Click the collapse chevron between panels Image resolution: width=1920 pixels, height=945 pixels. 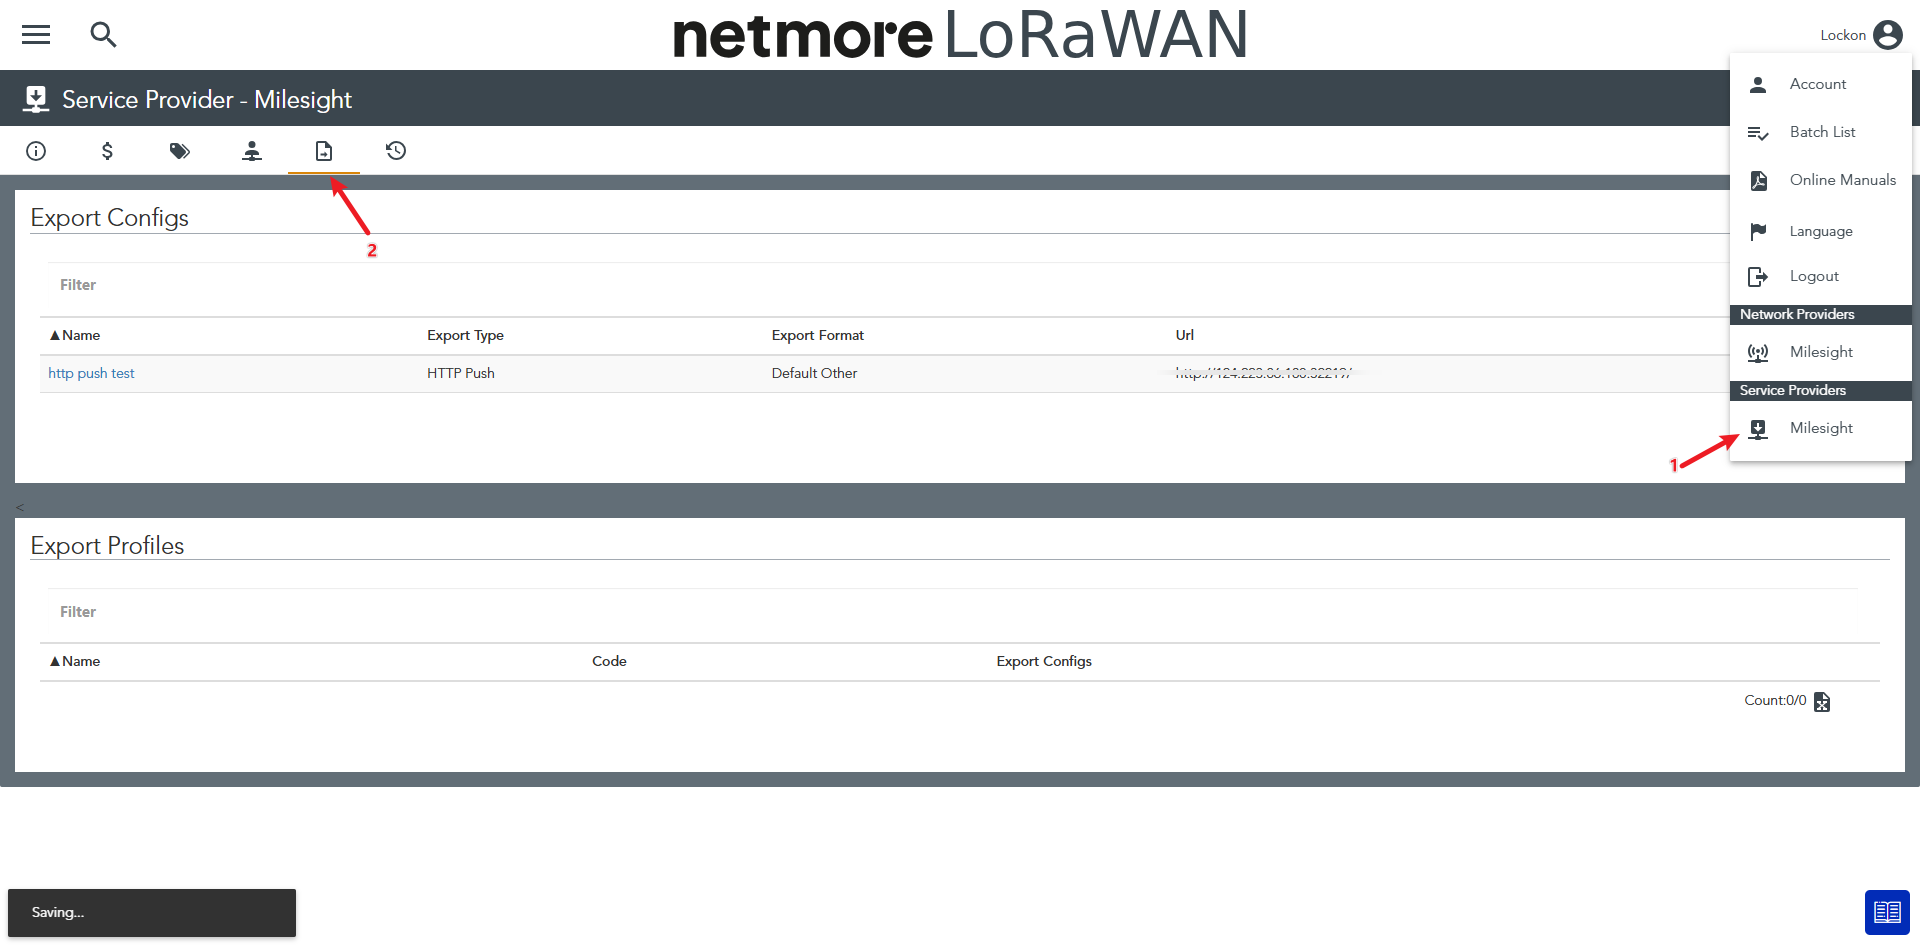coord(20,507)
